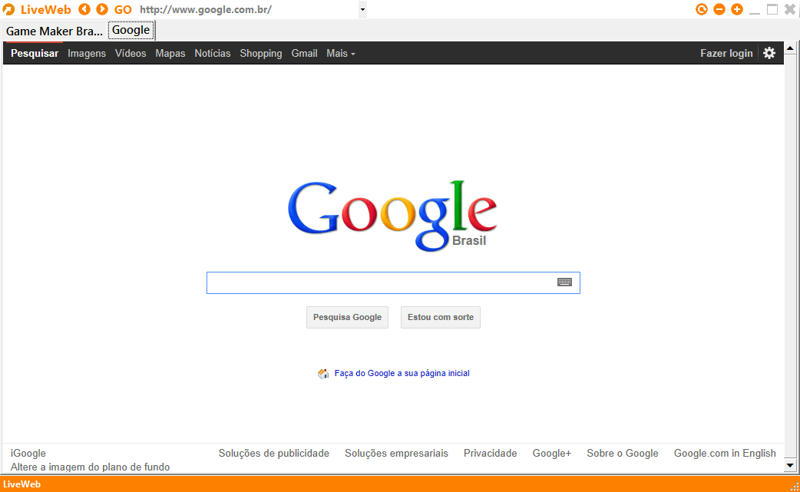800x492 pixels.
Task: Go forward with the orange right arrow
Action: tap(102, 9)
